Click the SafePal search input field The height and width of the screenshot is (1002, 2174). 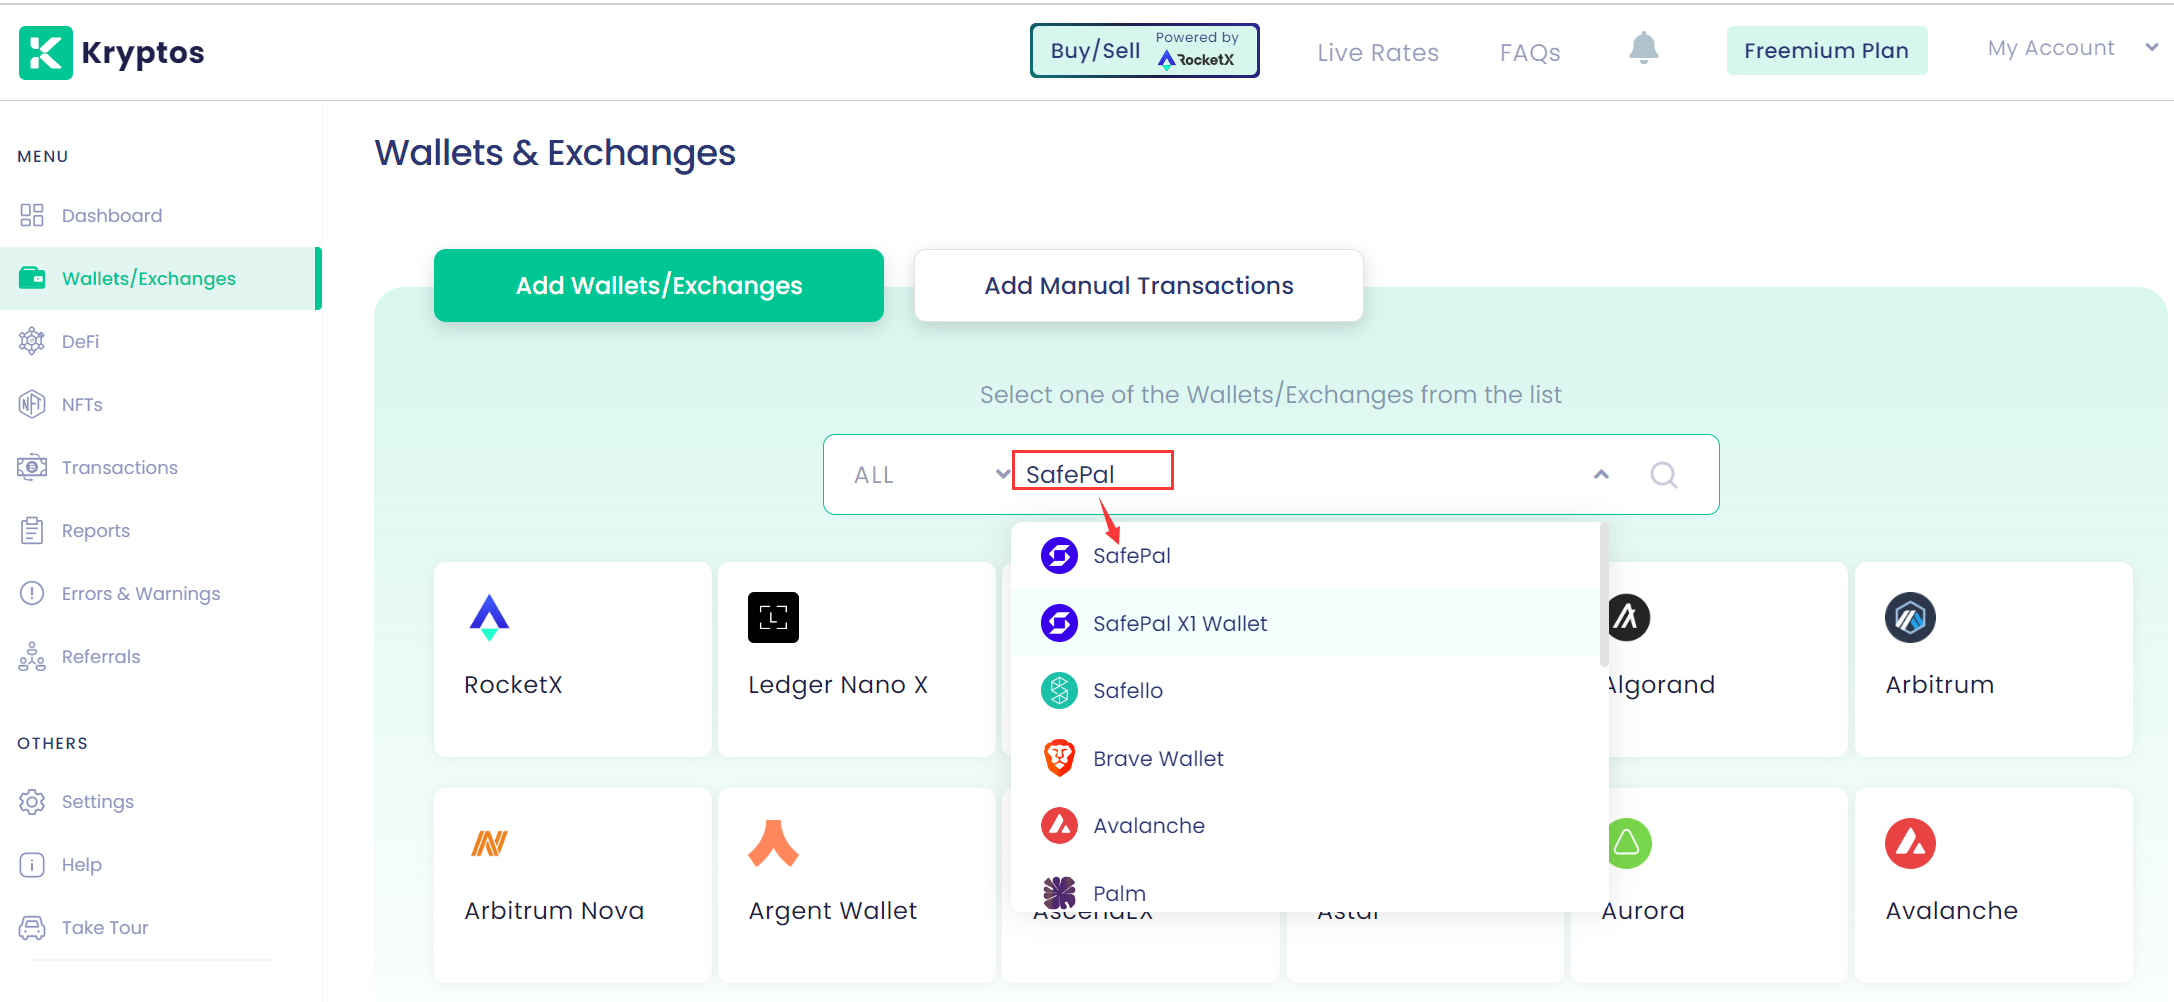[x=1300, y=475]
